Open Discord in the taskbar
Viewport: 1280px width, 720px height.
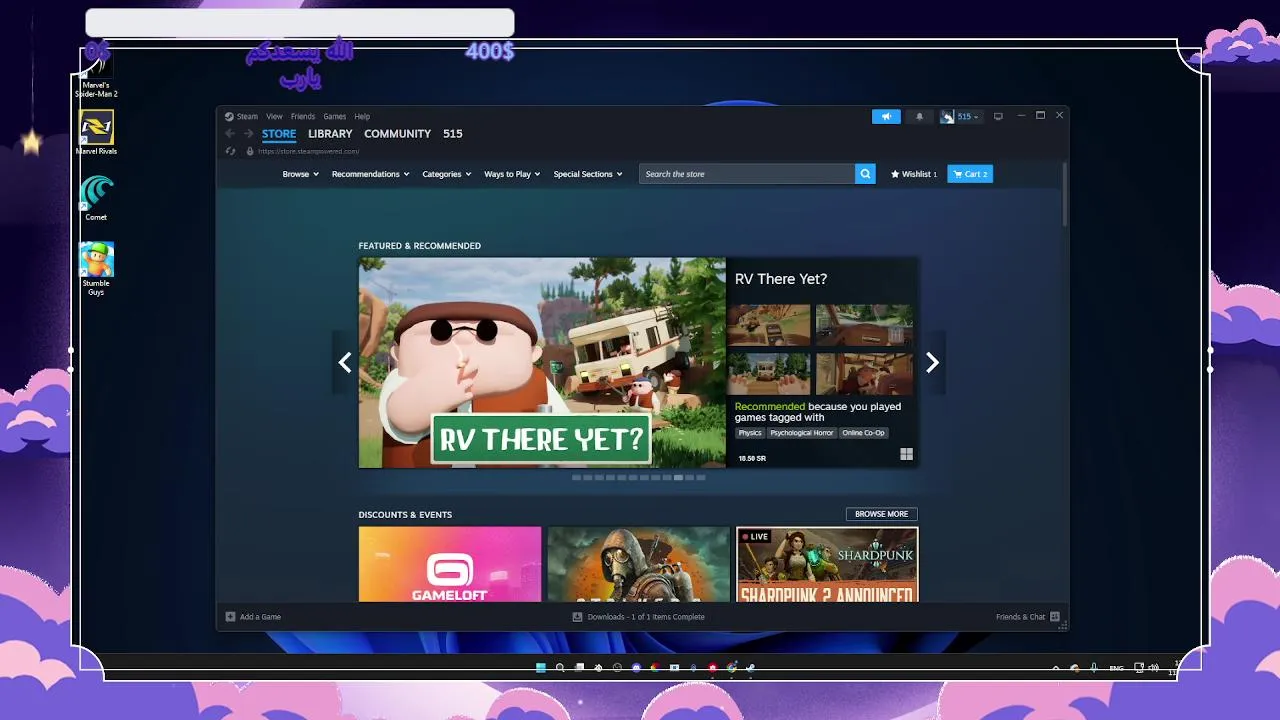click(636, 668)
